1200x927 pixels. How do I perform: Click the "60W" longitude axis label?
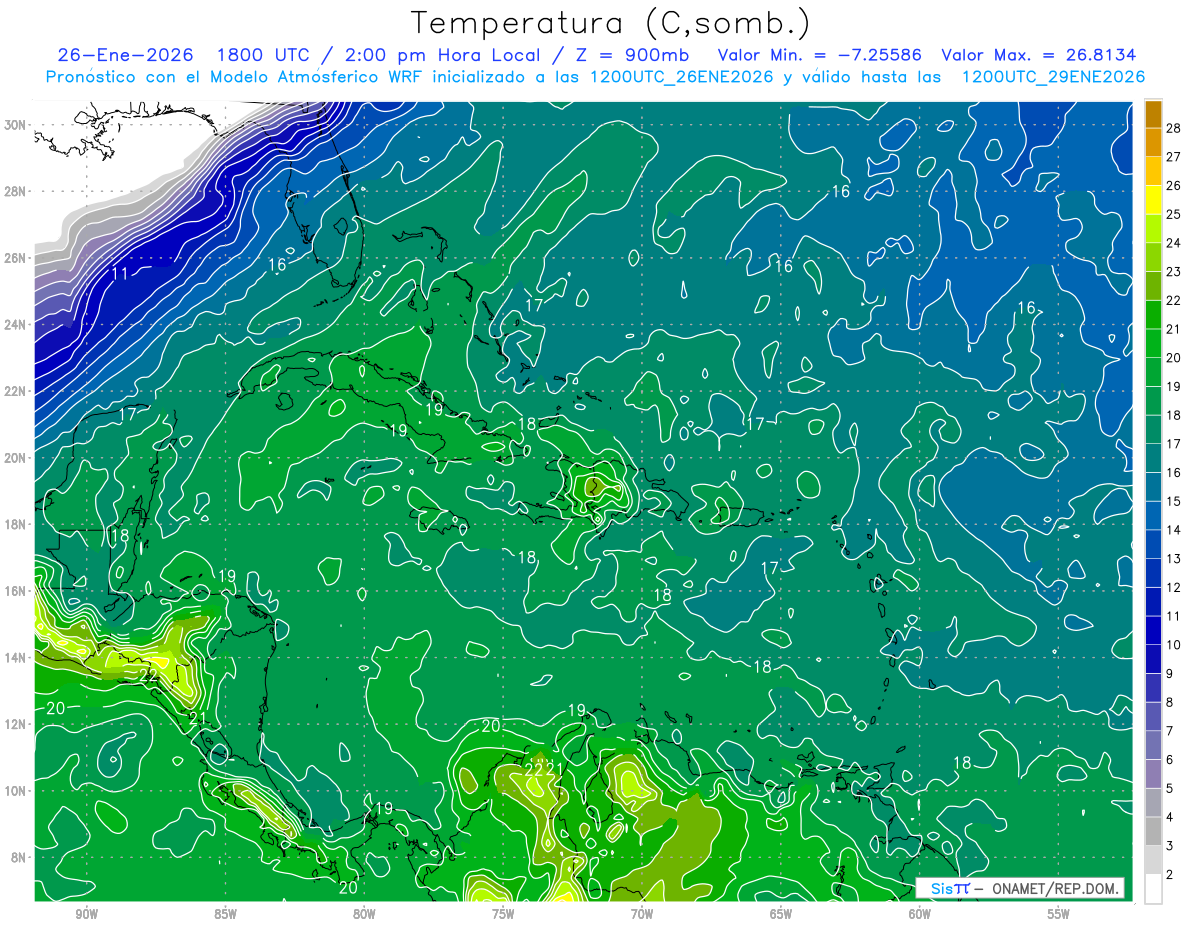[920, 914]
